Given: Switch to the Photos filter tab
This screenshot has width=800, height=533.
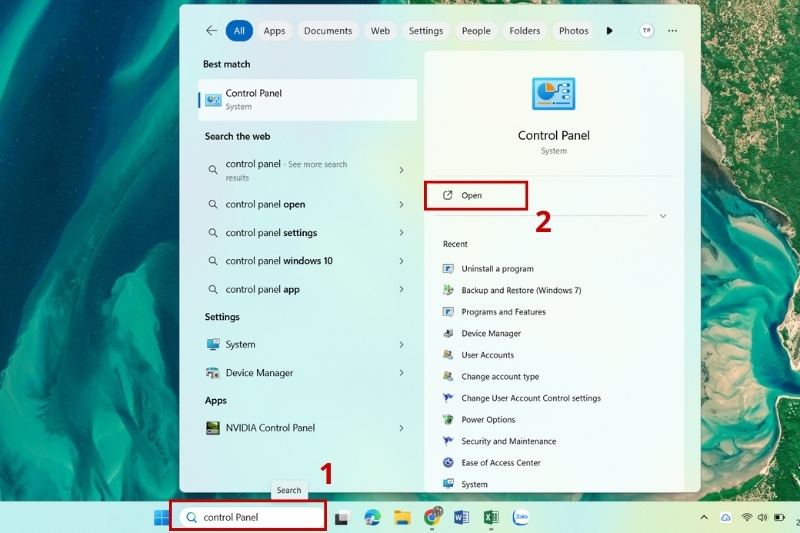Looking at the screenshot, I should click(573, 31).
